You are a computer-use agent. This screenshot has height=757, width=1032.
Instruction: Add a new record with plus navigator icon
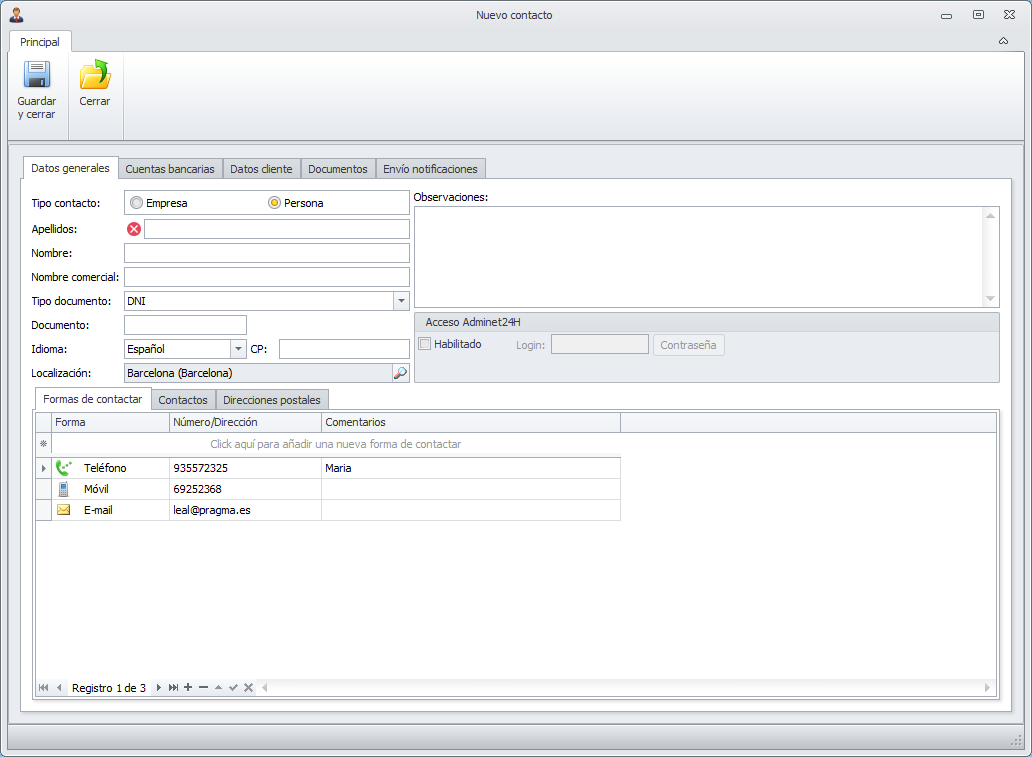pos(188,688)
